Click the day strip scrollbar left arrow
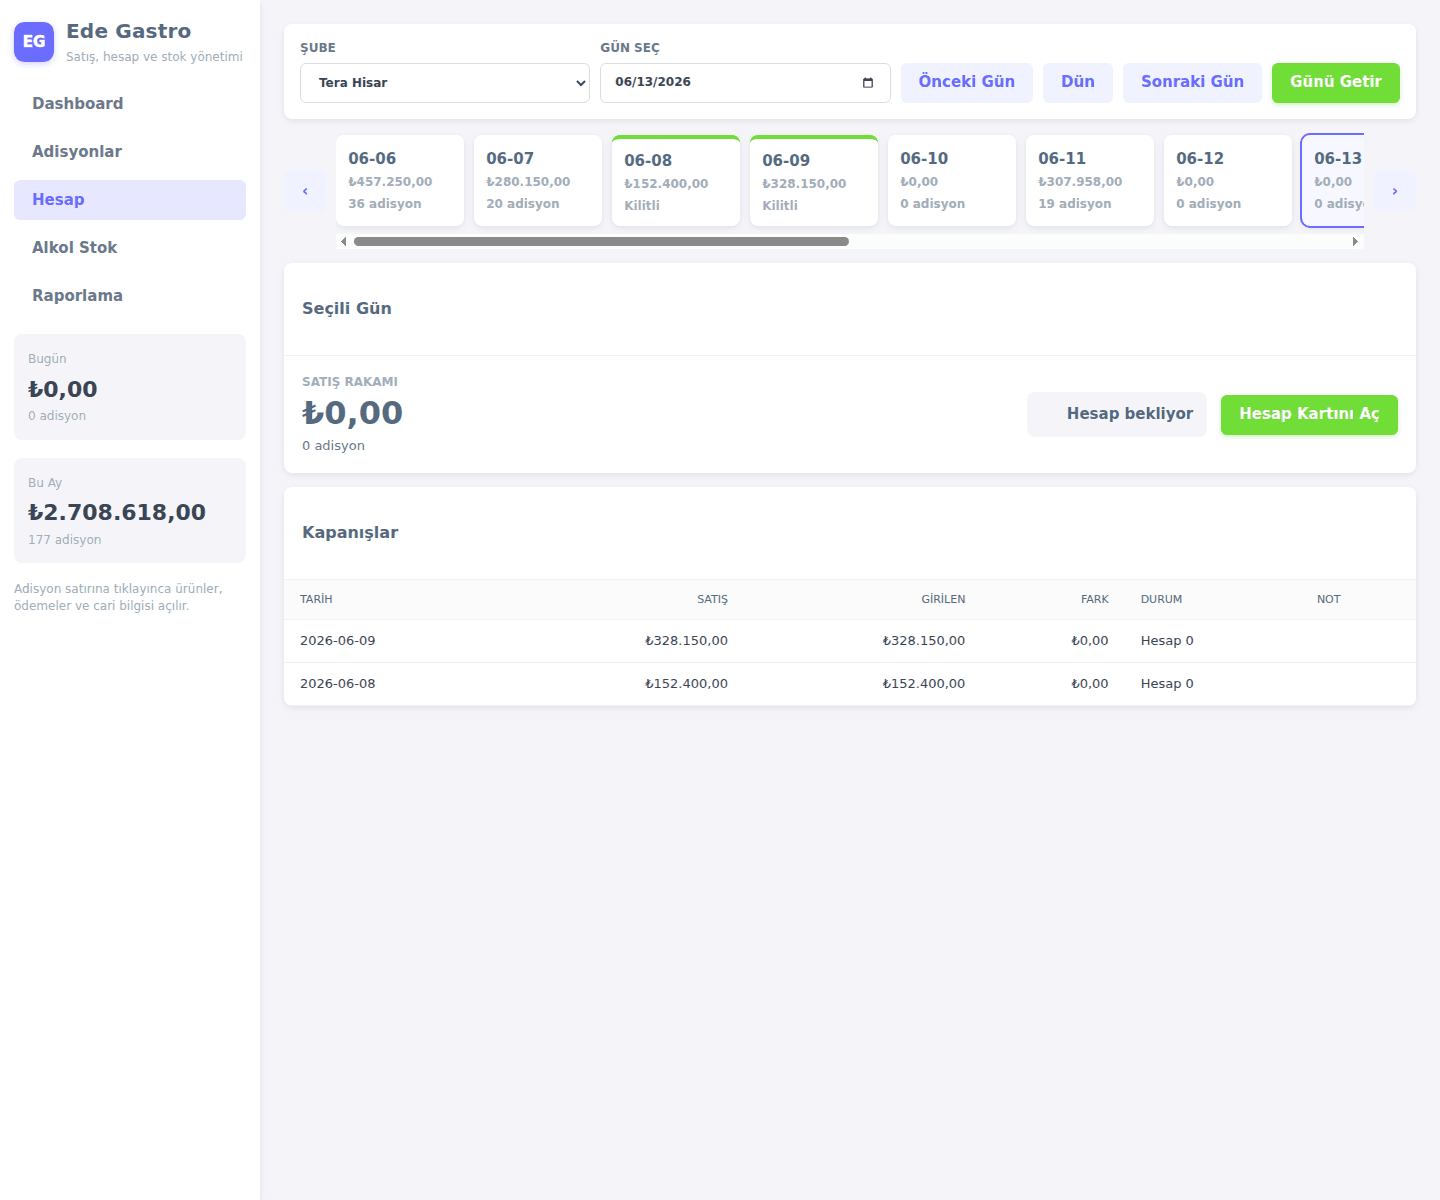The width and height of the screenshot is (1440, 1200). click(344, 241)
